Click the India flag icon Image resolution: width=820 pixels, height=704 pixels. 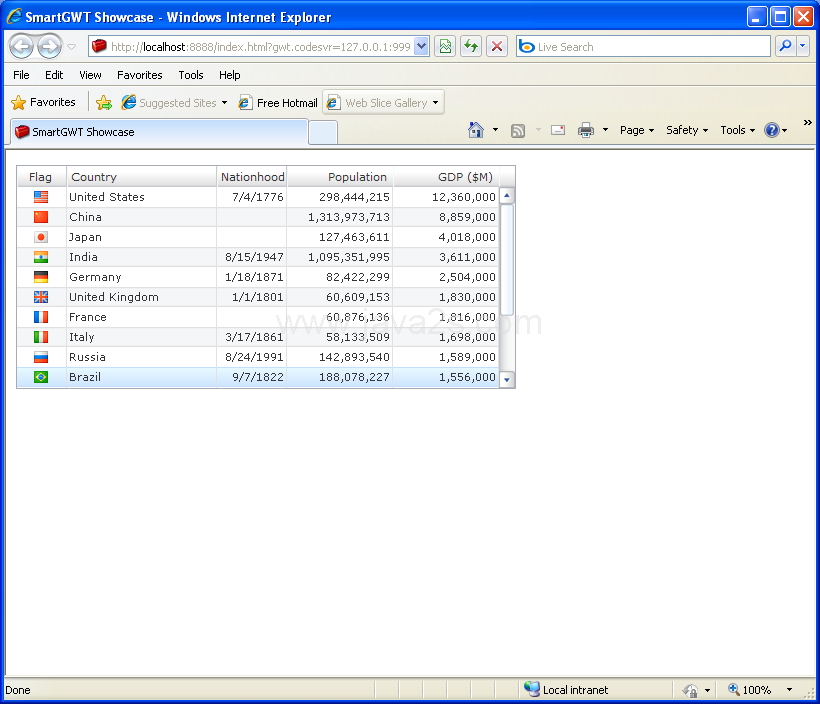pos(41,257)
